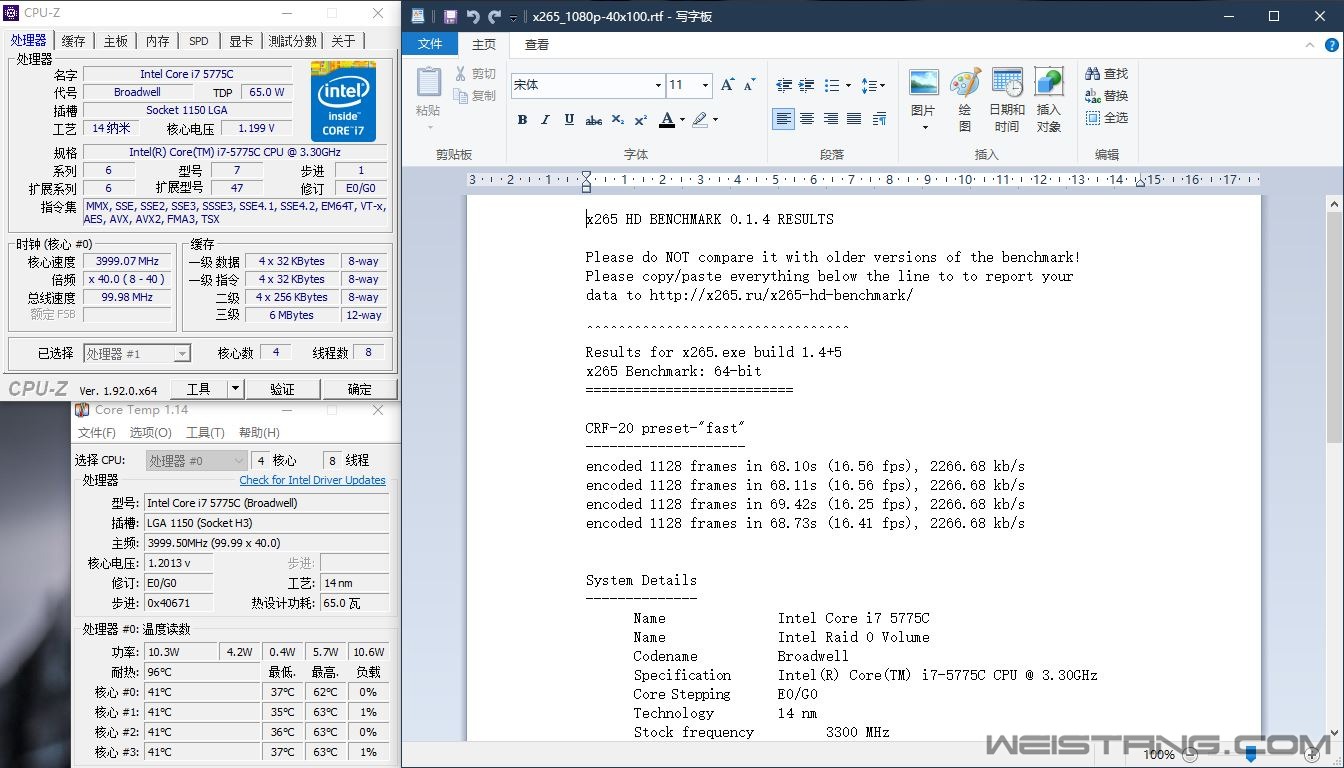Open the font size dropdown showing 11
1344x768 pixels.
pyautogui.click(x=705, y=85)
